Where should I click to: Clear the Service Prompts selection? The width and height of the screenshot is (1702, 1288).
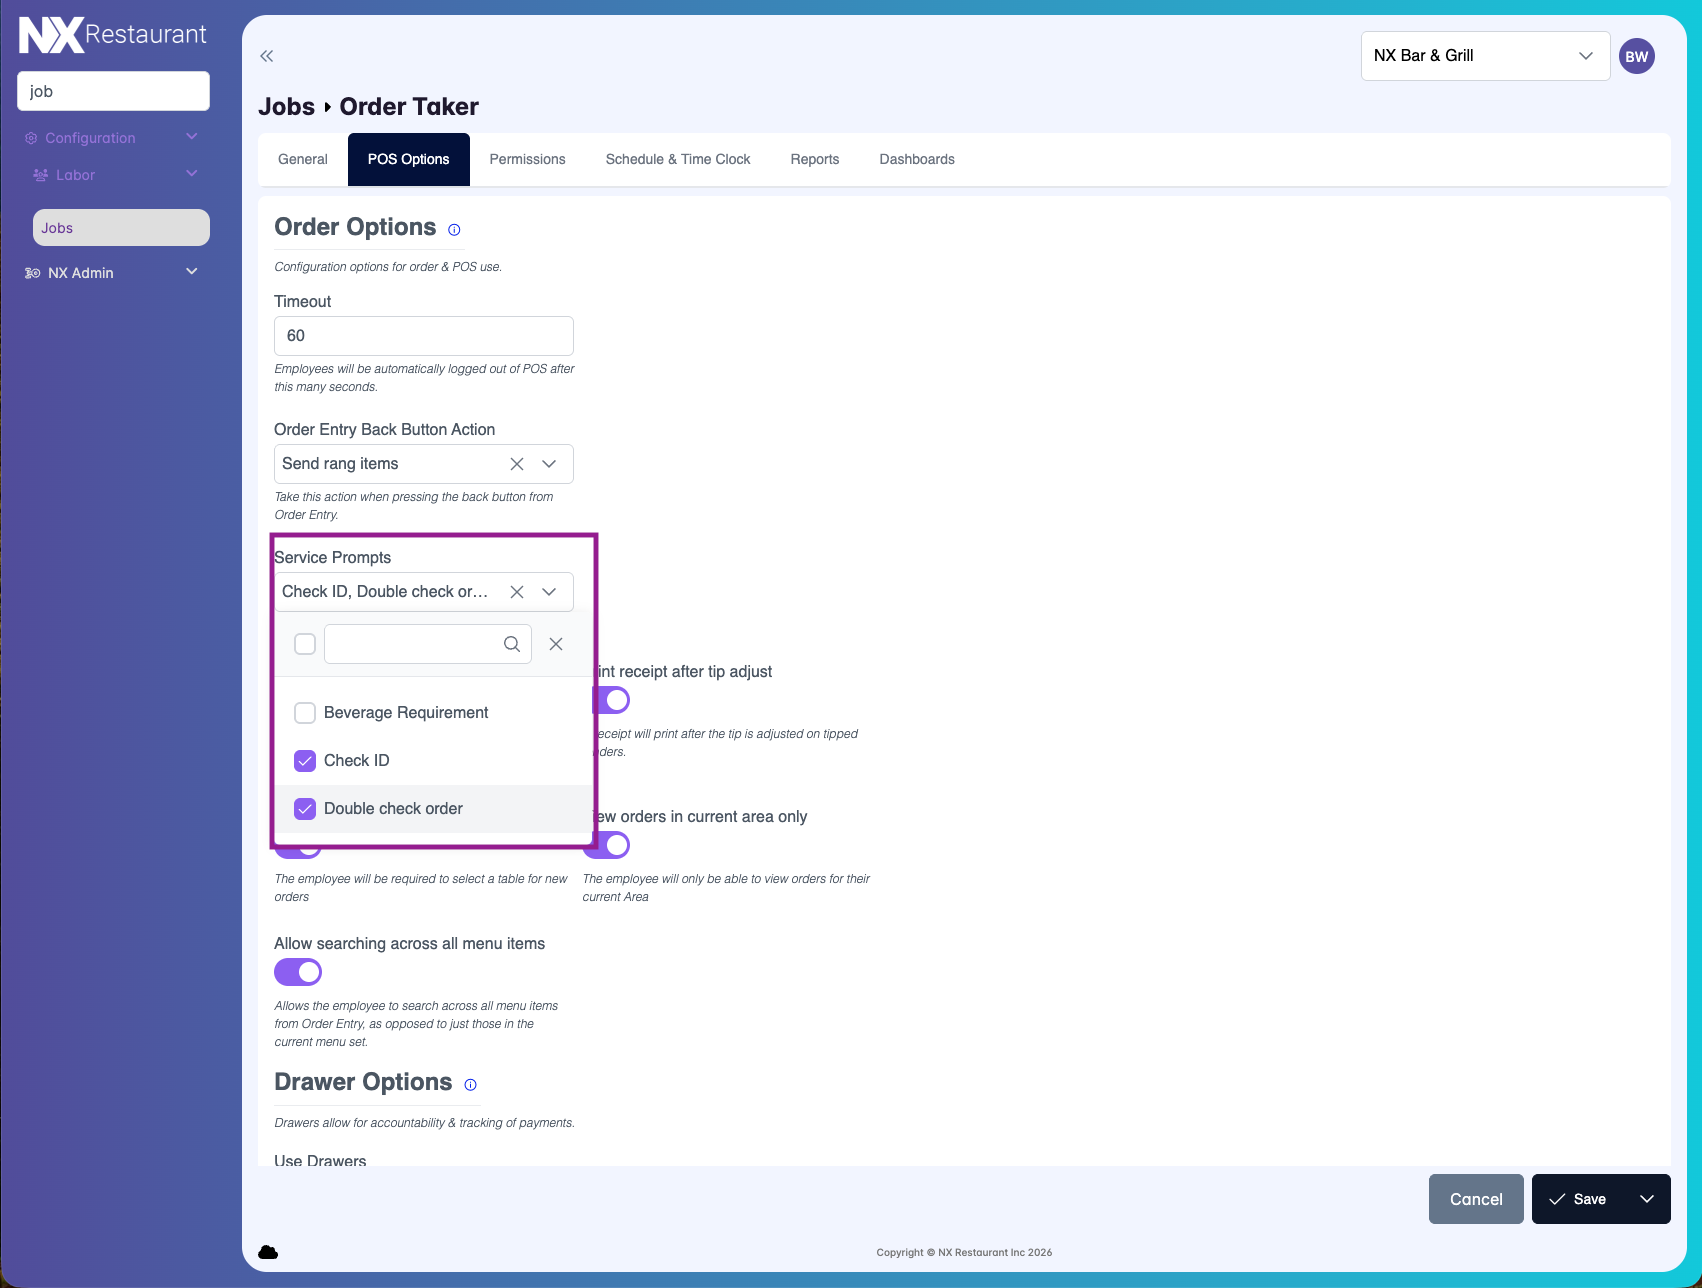pos(517,592)
